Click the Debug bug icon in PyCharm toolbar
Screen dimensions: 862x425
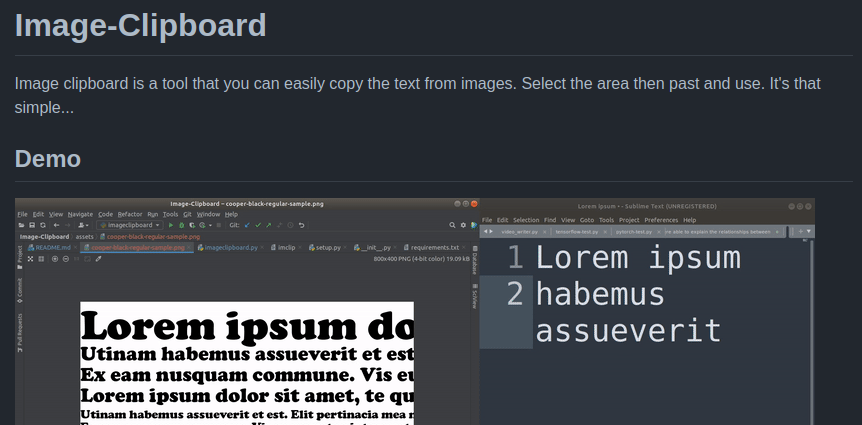(x=180, y=226)
